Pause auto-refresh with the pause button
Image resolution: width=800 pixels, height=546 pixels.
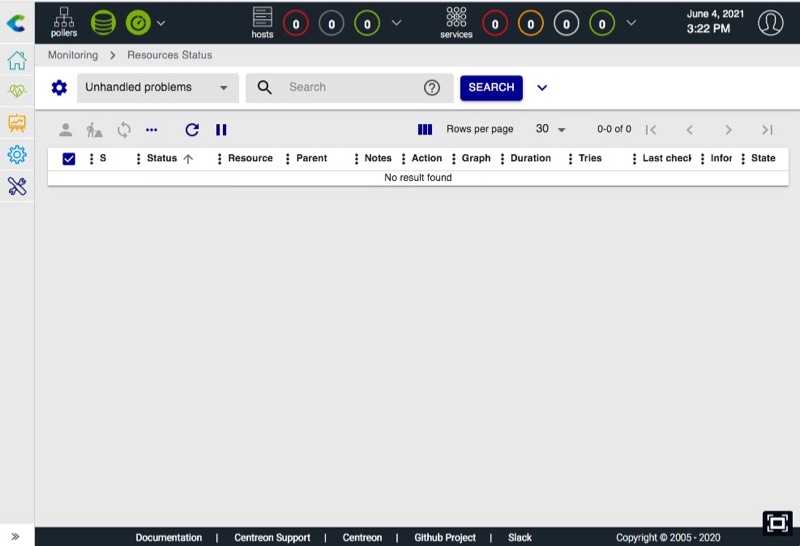(x=222, y=129)
